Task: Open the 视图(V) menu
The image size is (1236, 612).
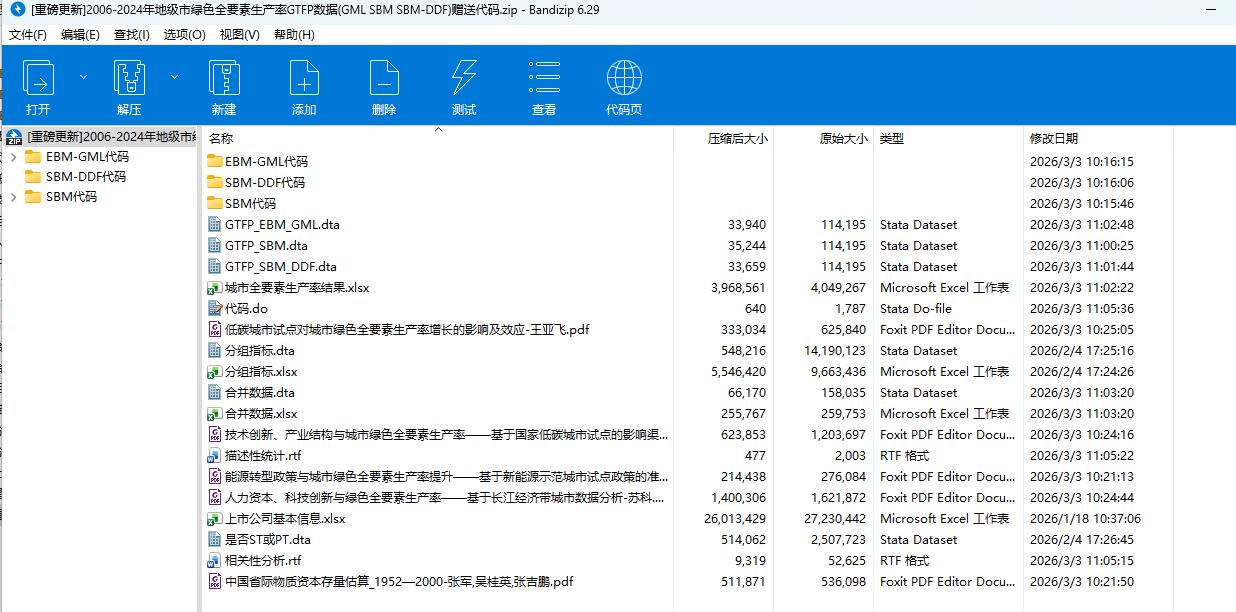Action: [x=239, y=34]
